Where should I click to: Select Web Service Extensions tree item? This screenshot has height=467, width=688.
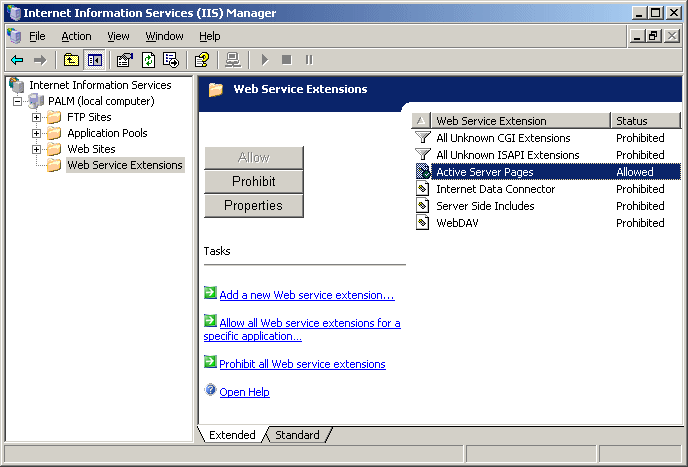click(x=125, y=165)
